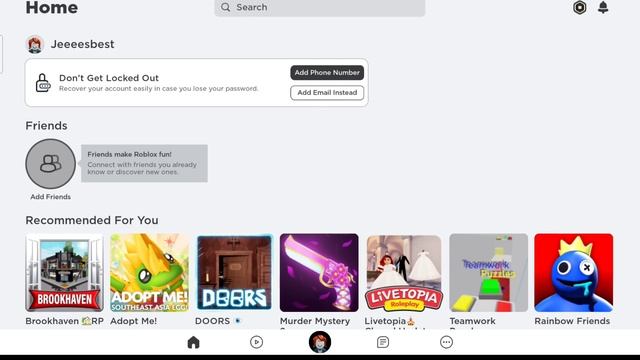Image resolution: width=640 pixels, height=360 pixels.
Task: Click the padlock icon in lockout card
Action: [x=42, y=83]
